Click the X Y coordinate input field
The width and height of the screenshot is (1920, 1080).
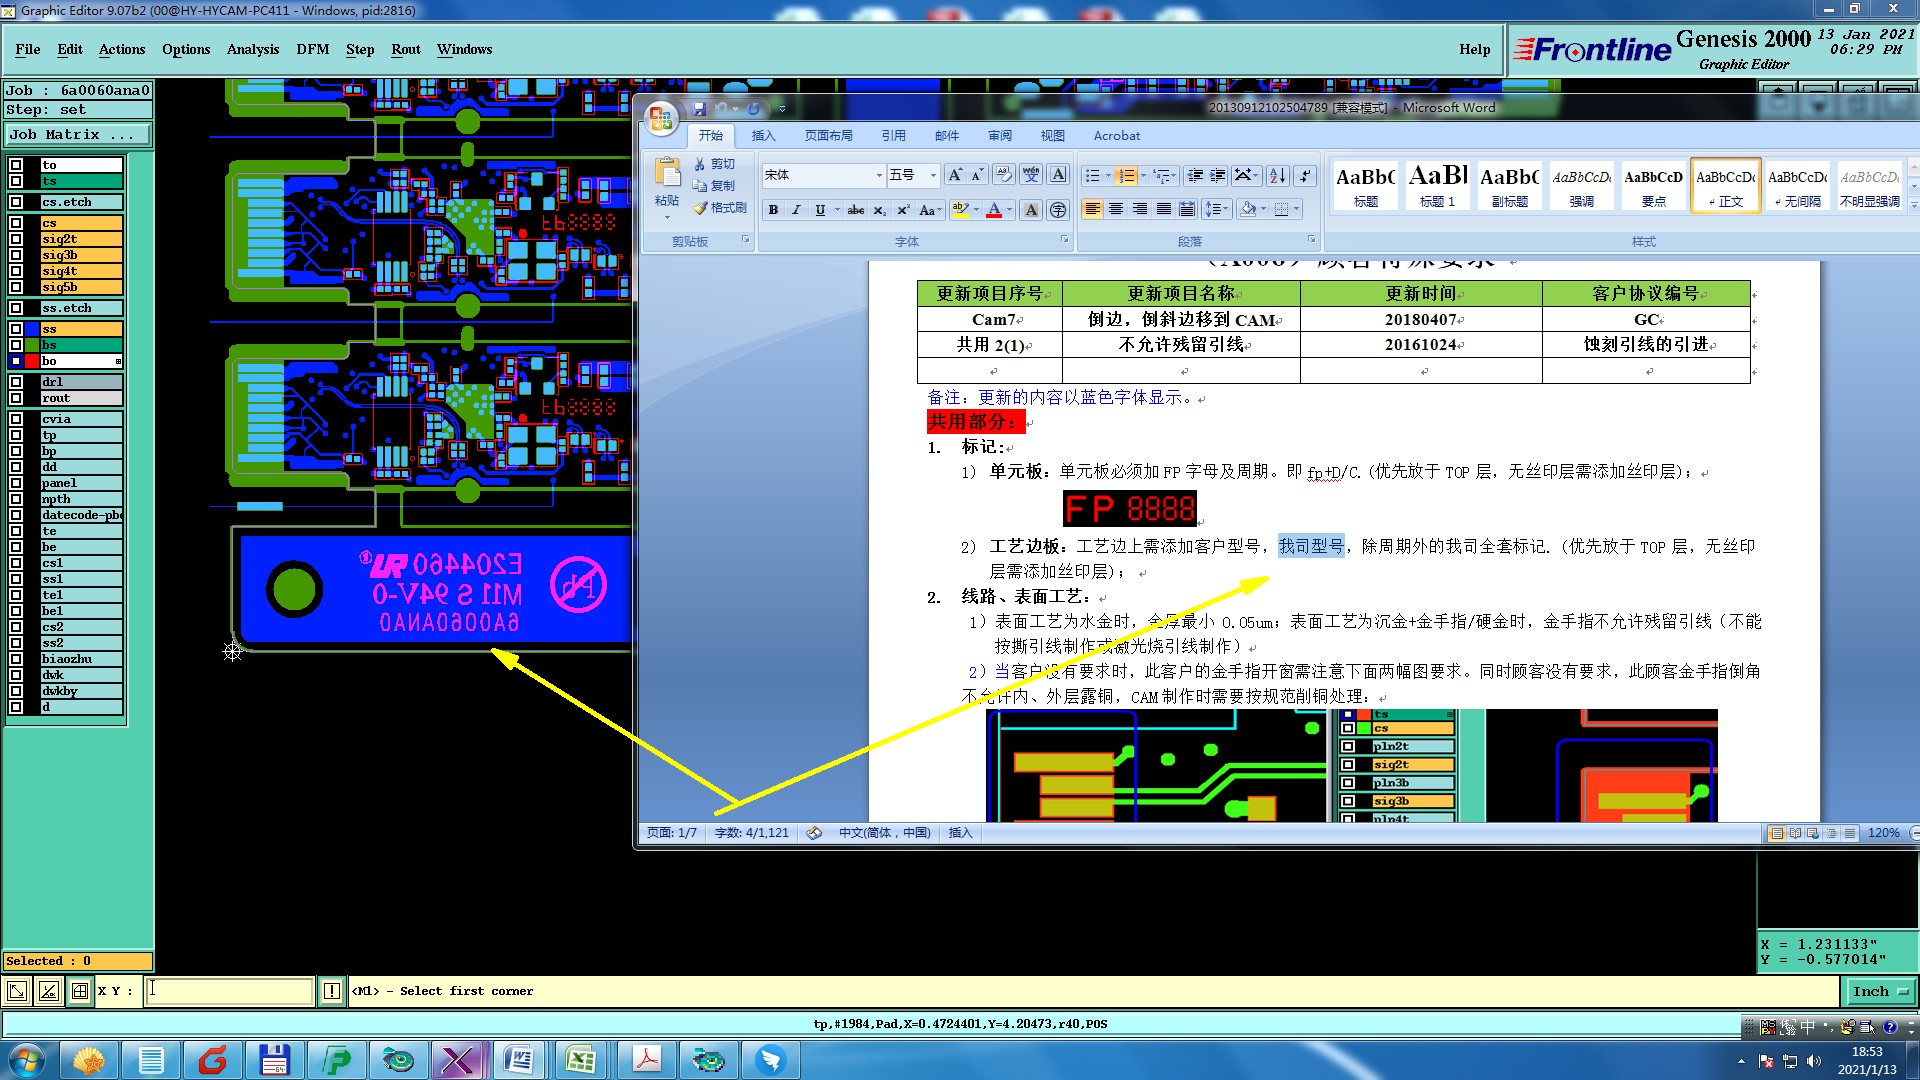coord(230,991)
